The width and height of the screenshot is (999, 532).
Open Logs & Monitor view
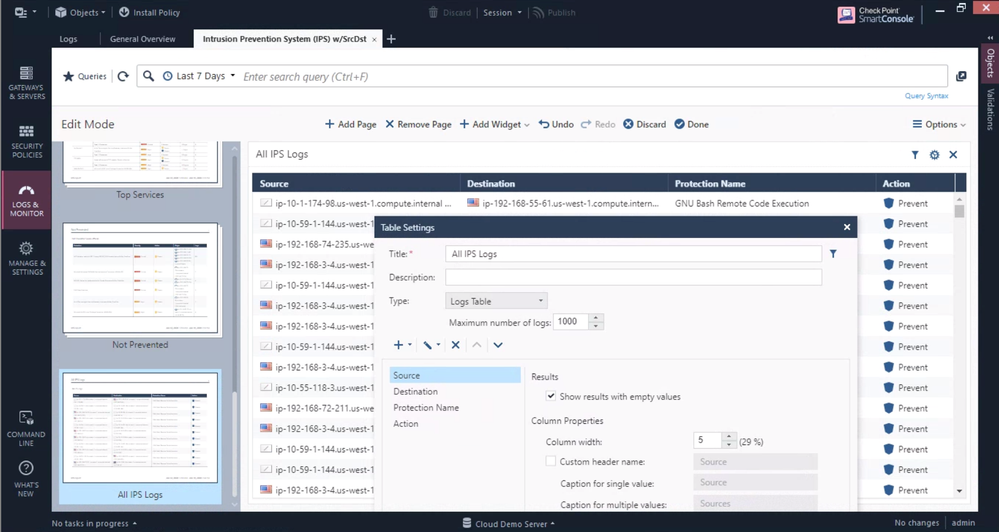click(x=26, y=200)
